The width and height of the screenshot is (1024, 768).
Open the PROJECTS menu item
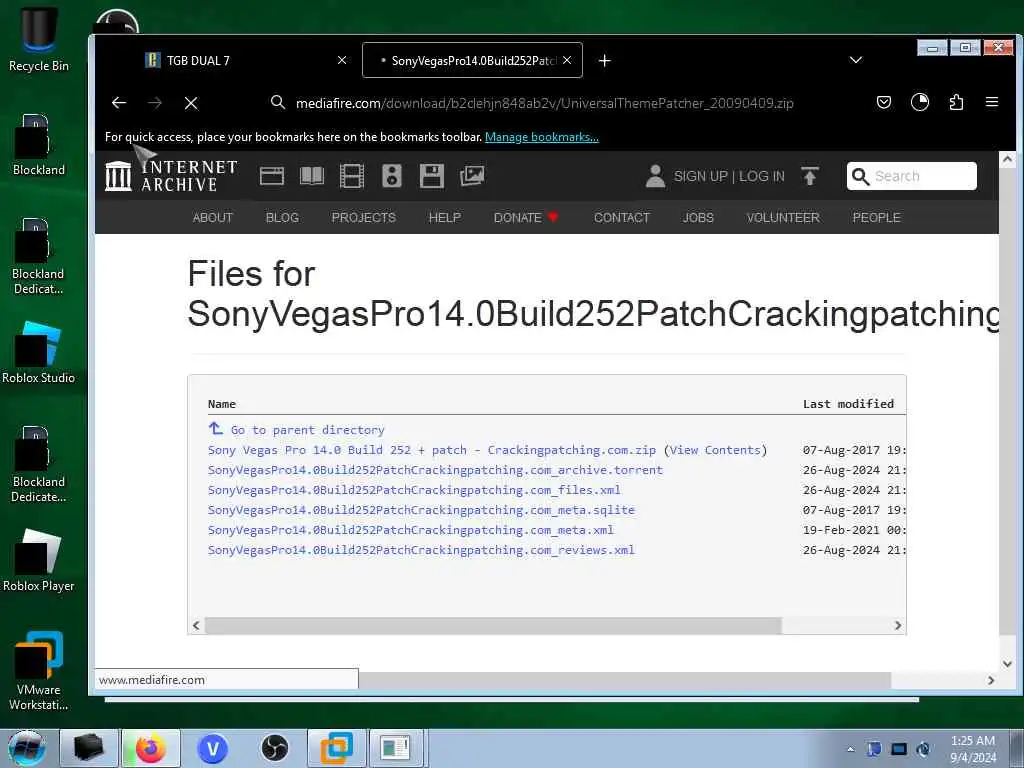[x=364, y=217]
